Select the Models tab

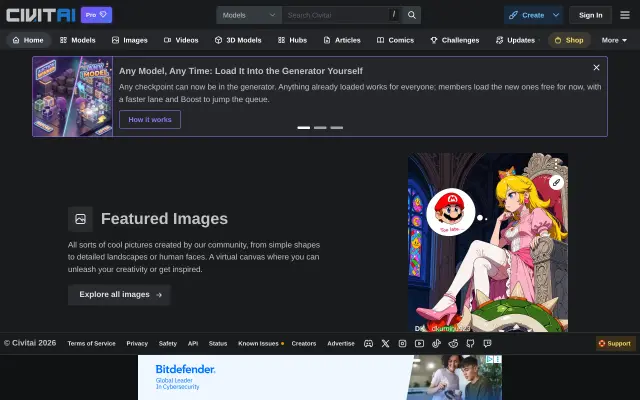click(78, 40)
